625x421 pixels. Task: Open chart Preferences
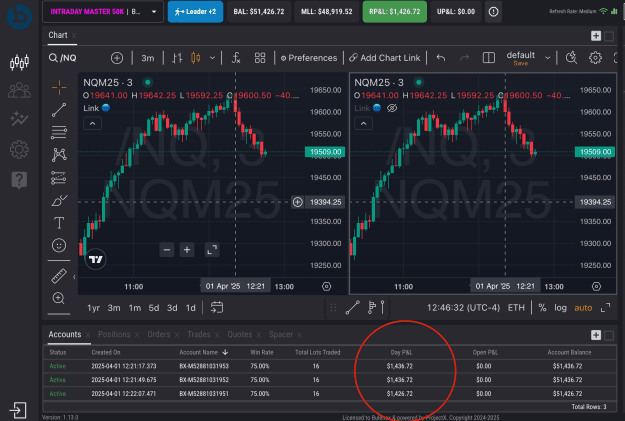[x=309, y=58]
